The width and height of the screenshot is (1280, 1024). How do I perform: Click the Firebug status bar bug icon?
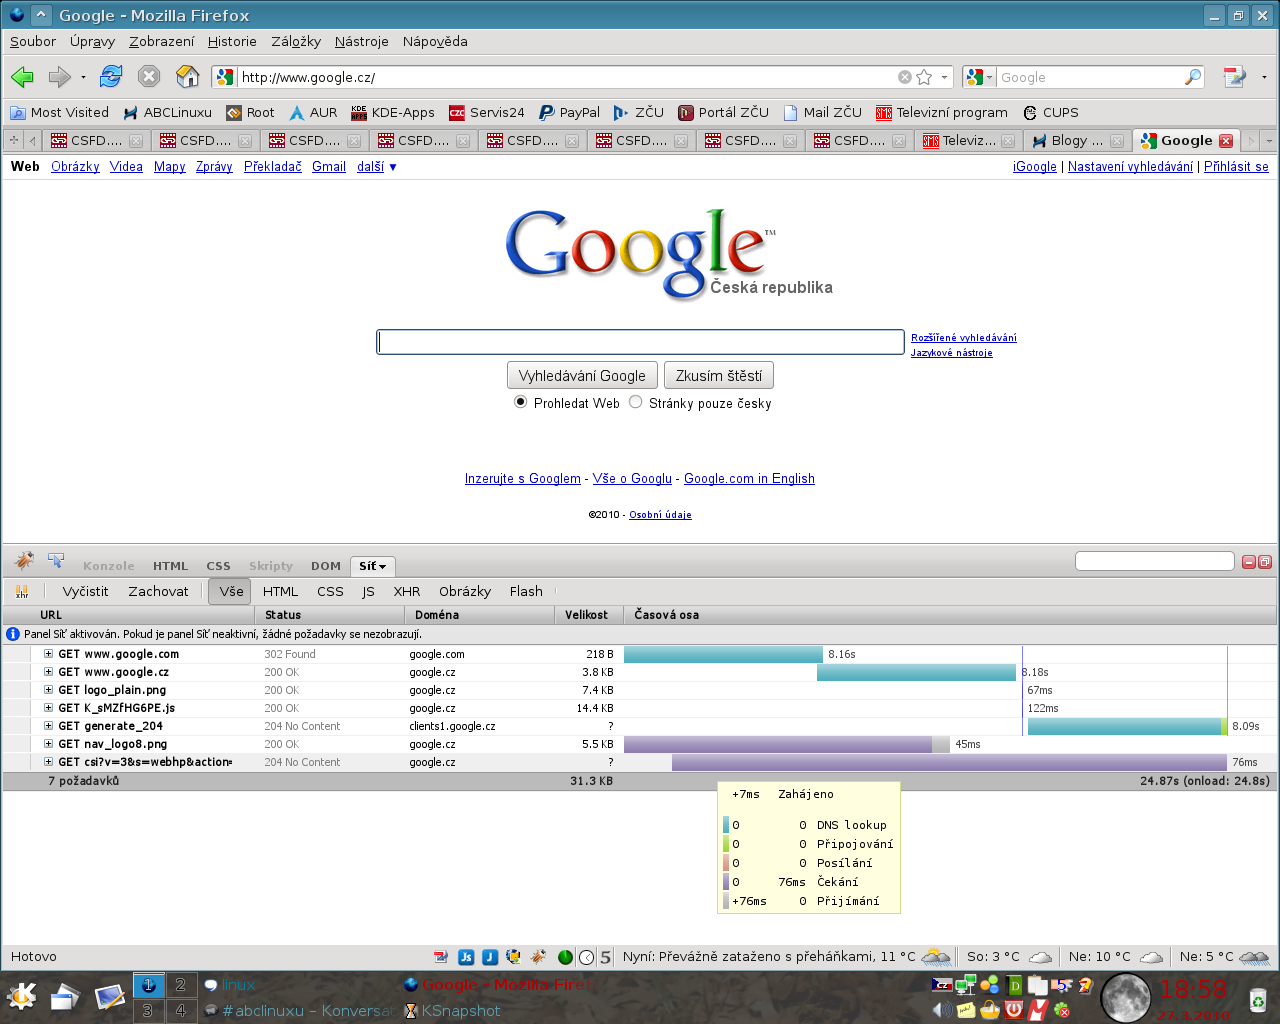(x=538, y=957)
